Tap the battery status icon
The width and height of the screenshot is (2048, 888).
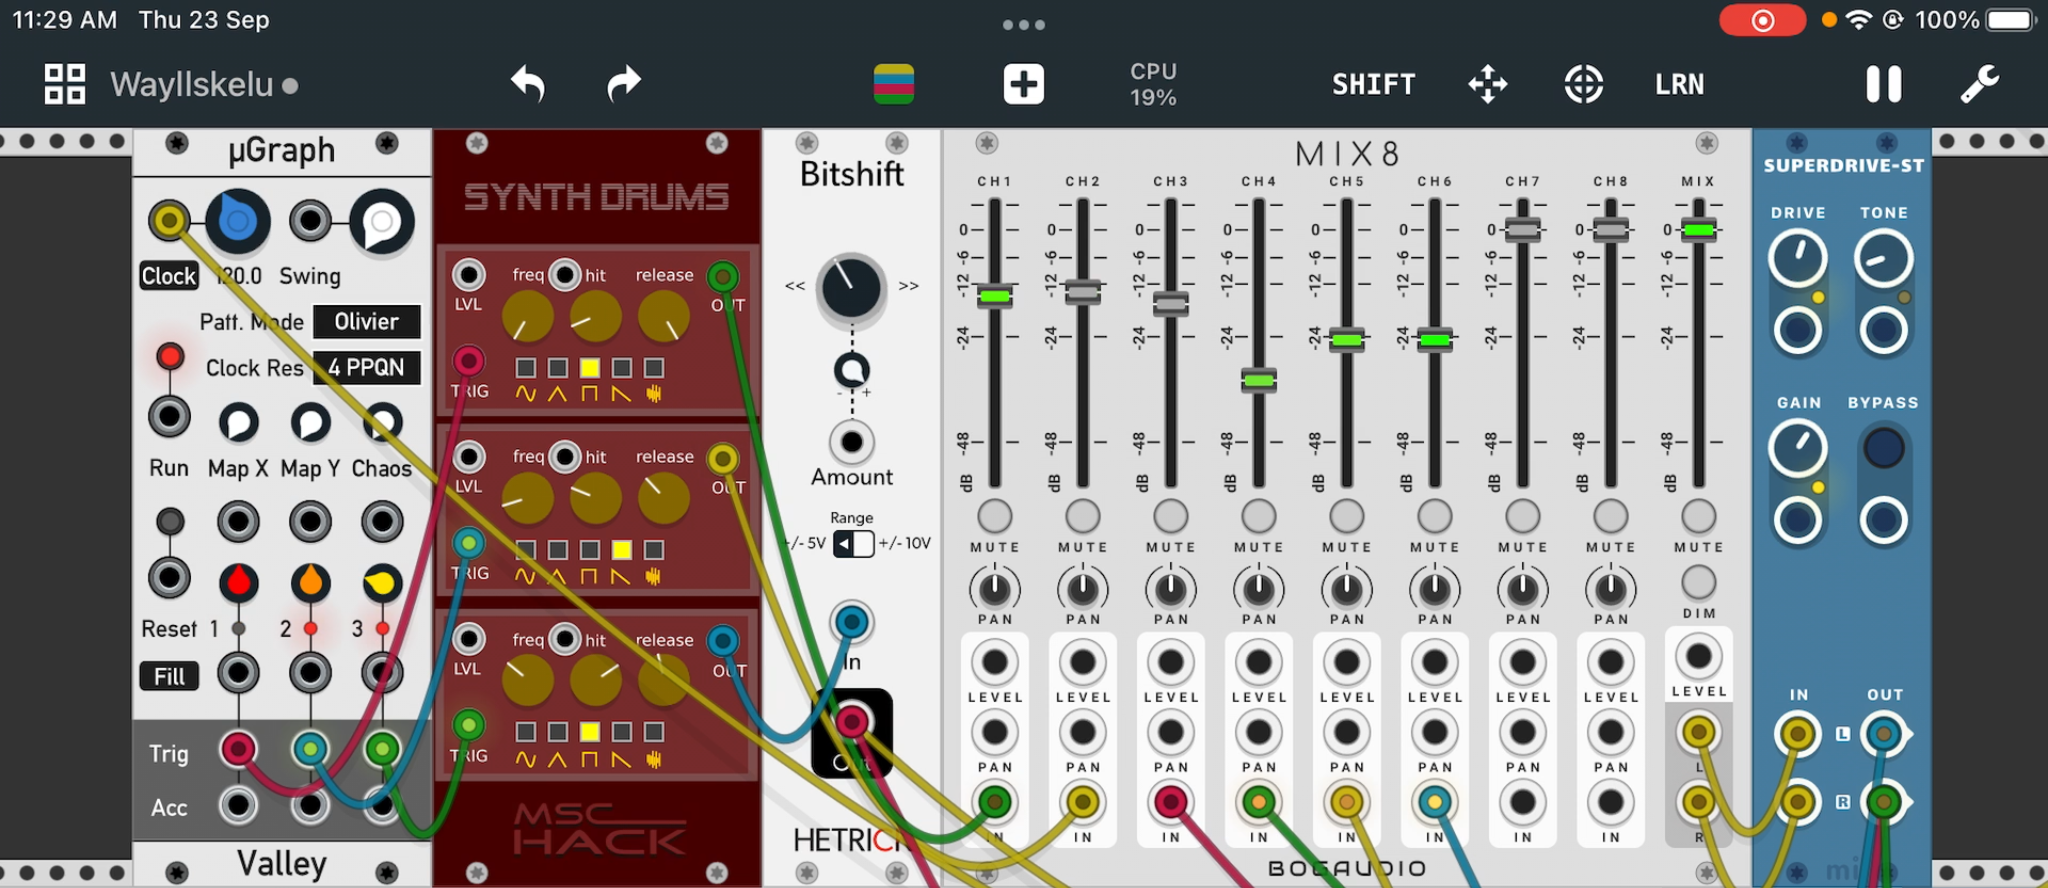click(2011, 20)
